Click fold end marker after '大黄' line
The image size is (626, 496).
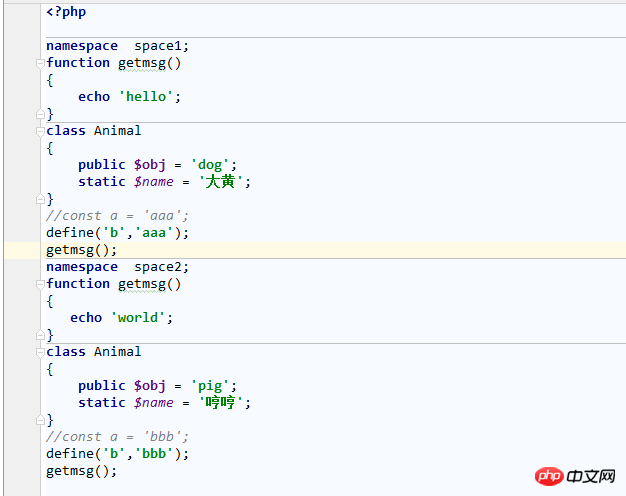pyautogui.click(x=41, y=199)
